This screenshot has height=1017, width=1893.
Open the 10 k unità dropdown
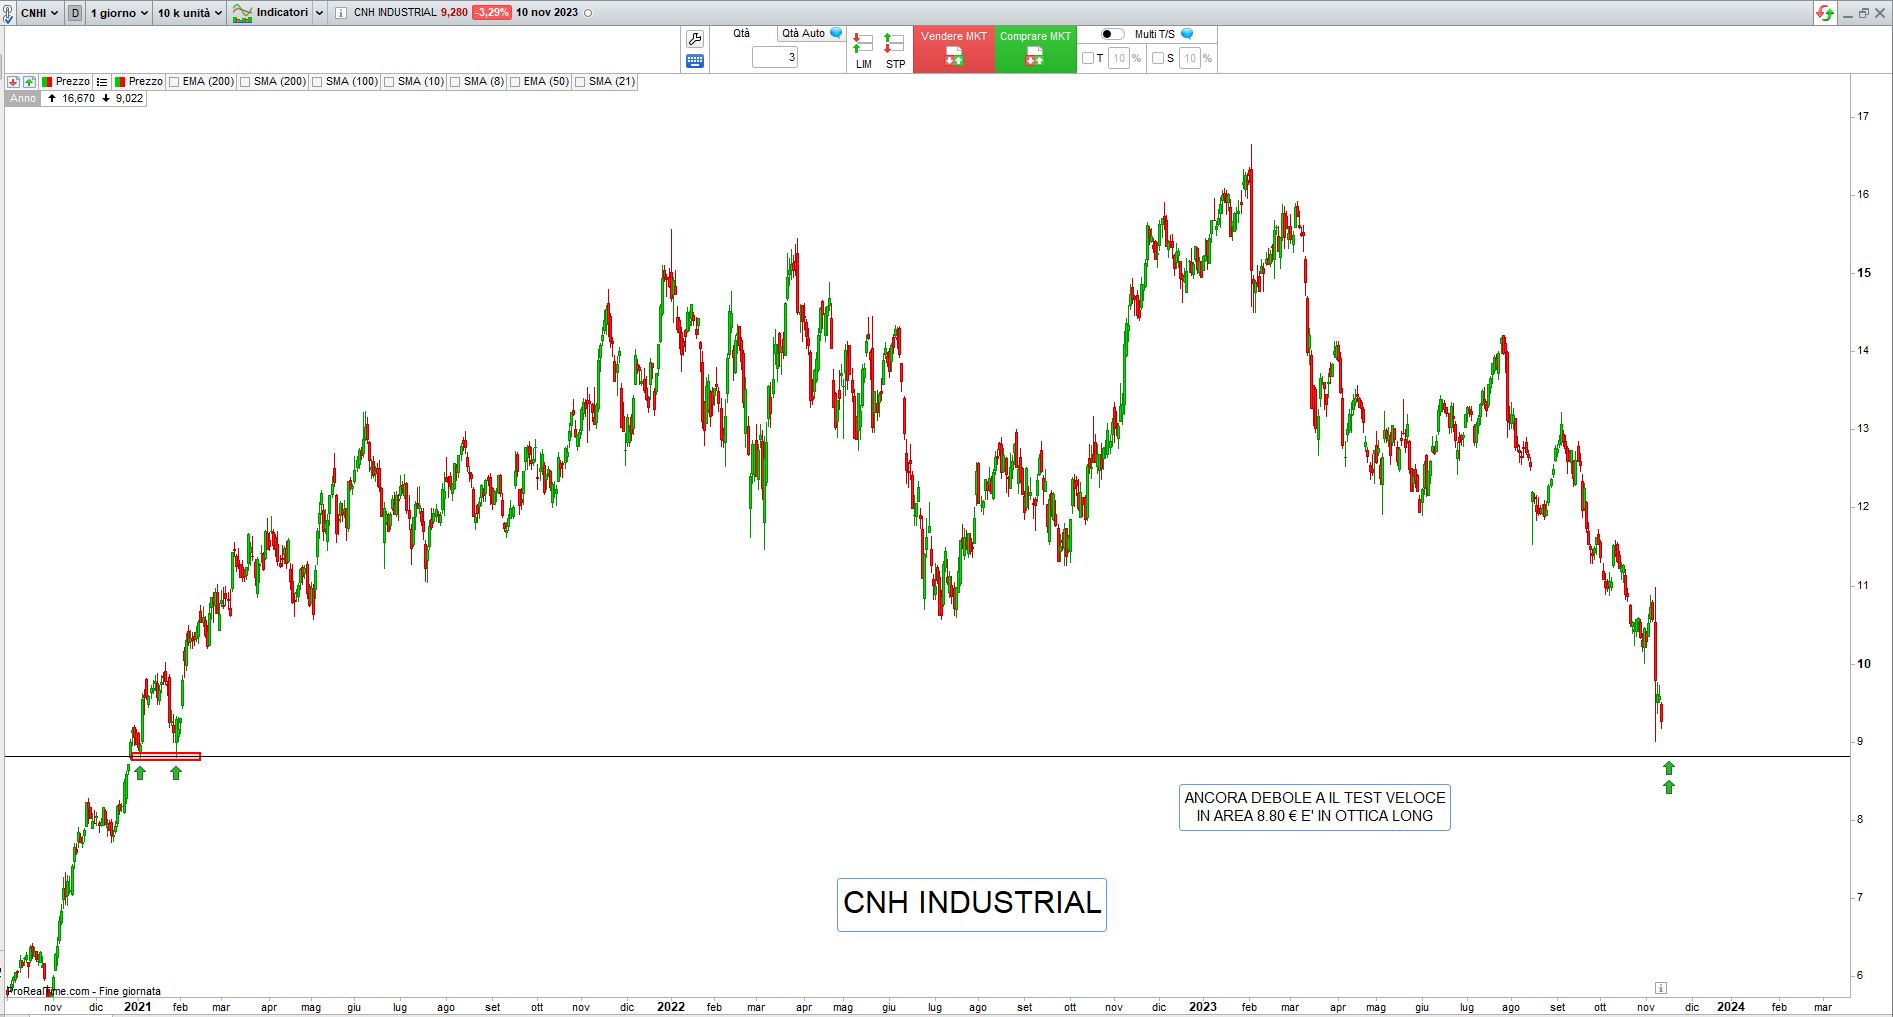coord(189,13)
